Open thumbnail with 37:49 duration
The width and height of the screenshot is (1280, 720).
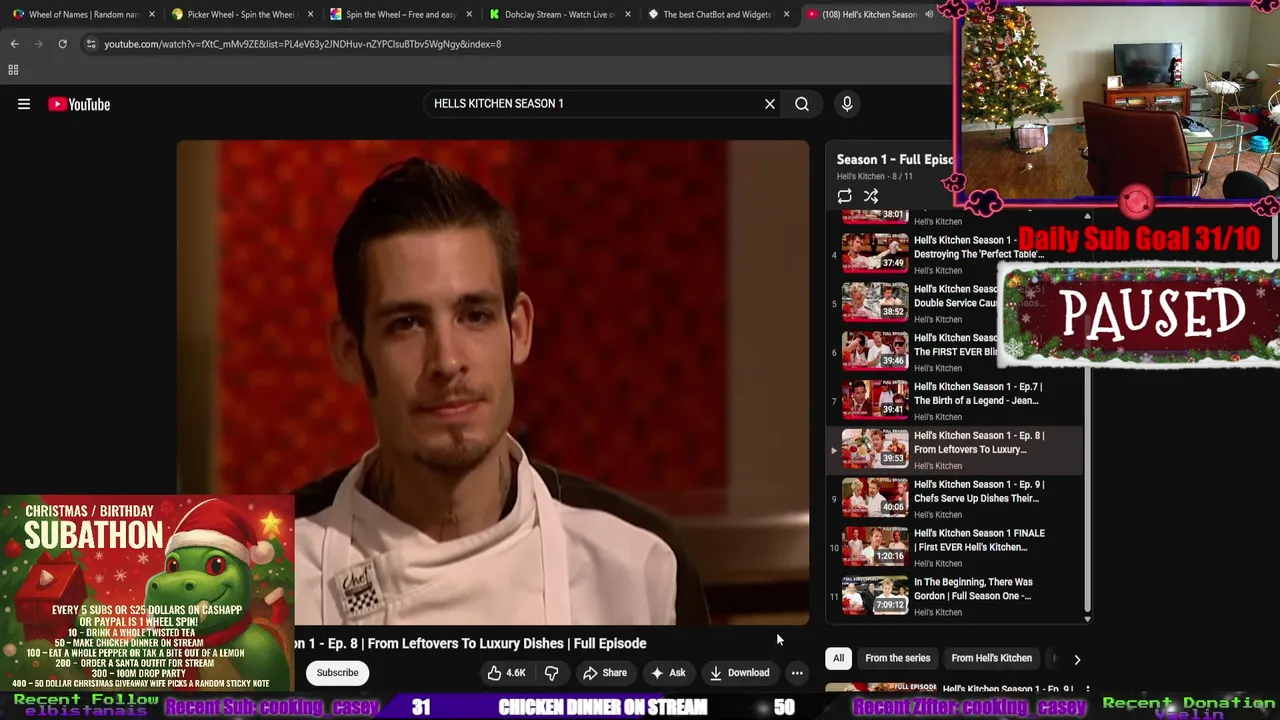875,253
